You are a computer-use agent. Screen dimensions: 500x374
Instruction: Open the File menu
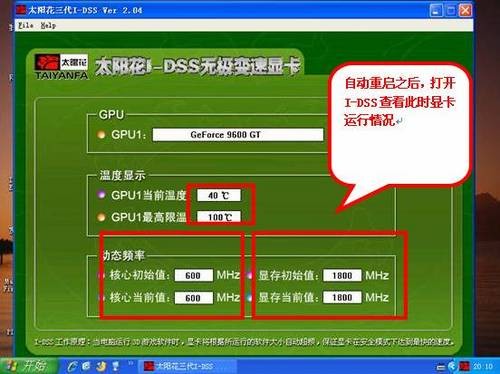point(26,25)
